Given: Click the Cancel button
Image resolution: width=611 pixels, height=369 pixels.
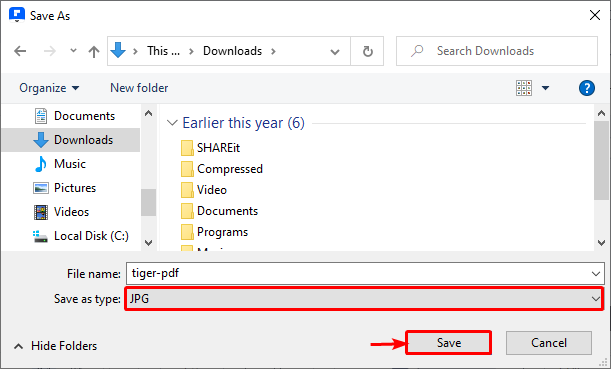Looking at the screenshot, I should 549,343.
